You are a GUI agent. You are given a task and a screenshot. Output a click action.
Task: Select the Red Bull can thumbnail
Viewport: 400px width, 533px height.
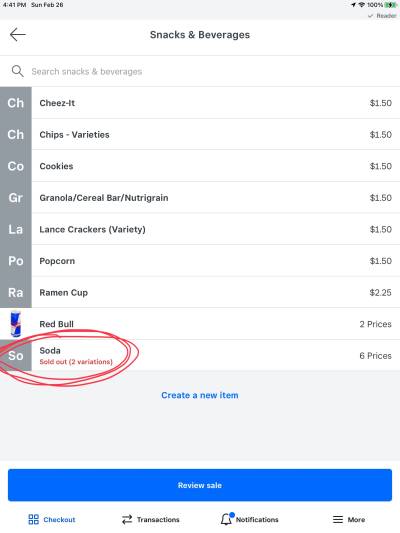[x=16, y=324]
